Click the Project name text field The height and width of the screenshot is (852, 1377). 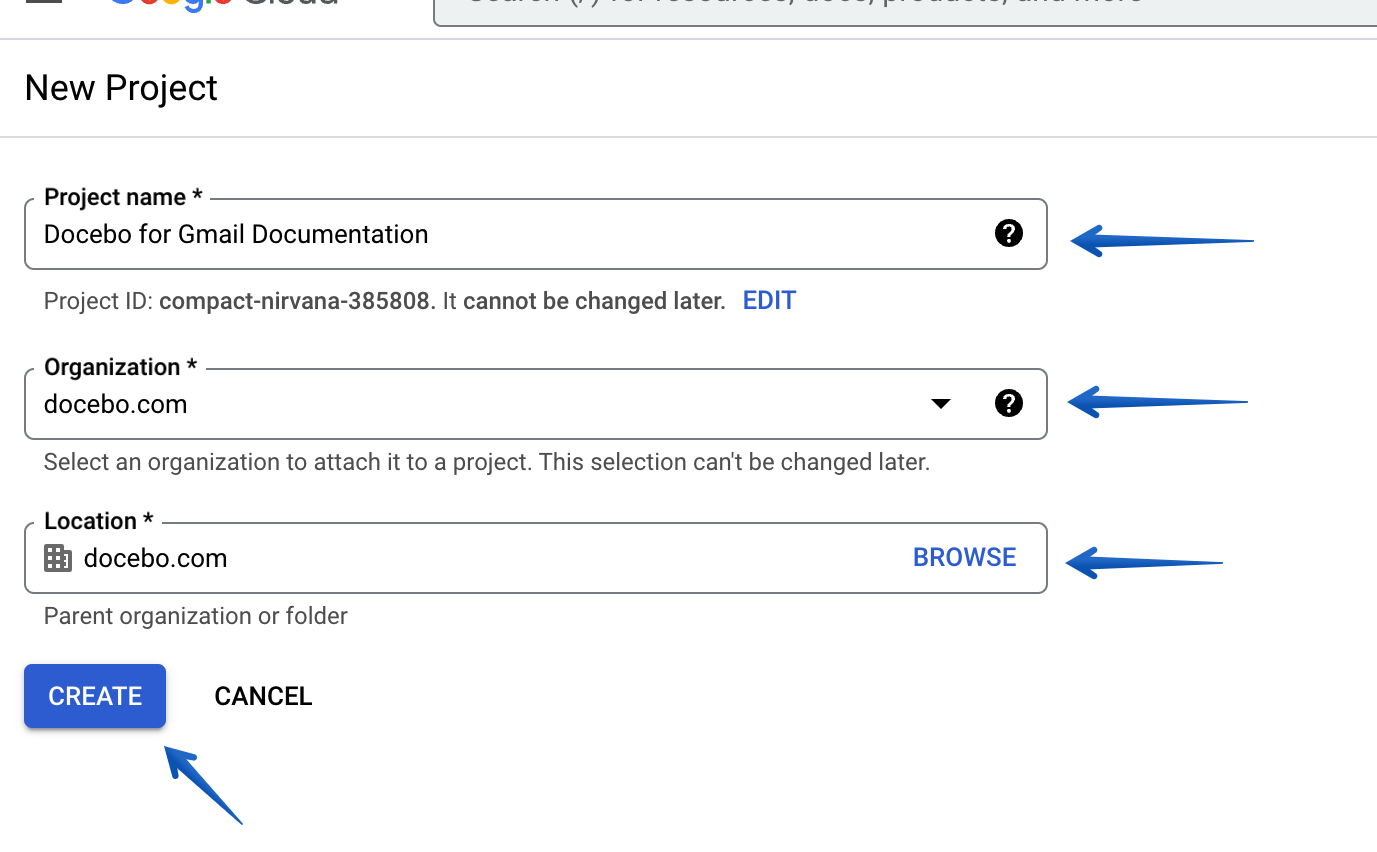(x=535, y=234)
